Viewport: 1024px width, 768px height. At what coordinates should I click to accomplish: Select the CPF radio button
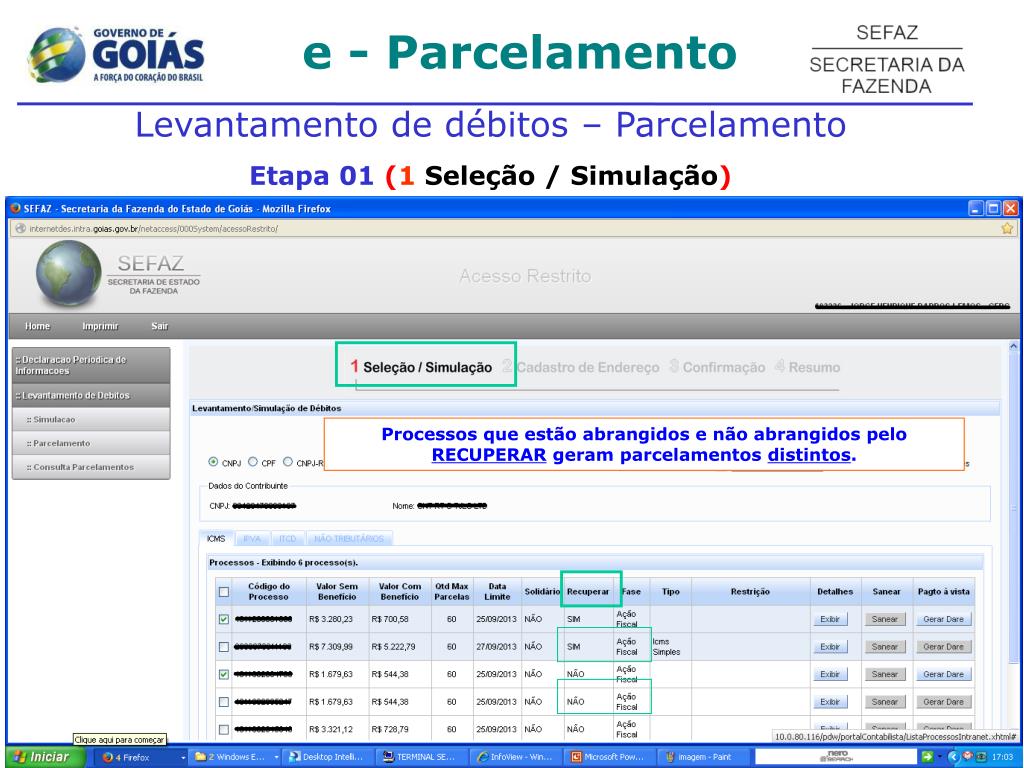point(253,462)
